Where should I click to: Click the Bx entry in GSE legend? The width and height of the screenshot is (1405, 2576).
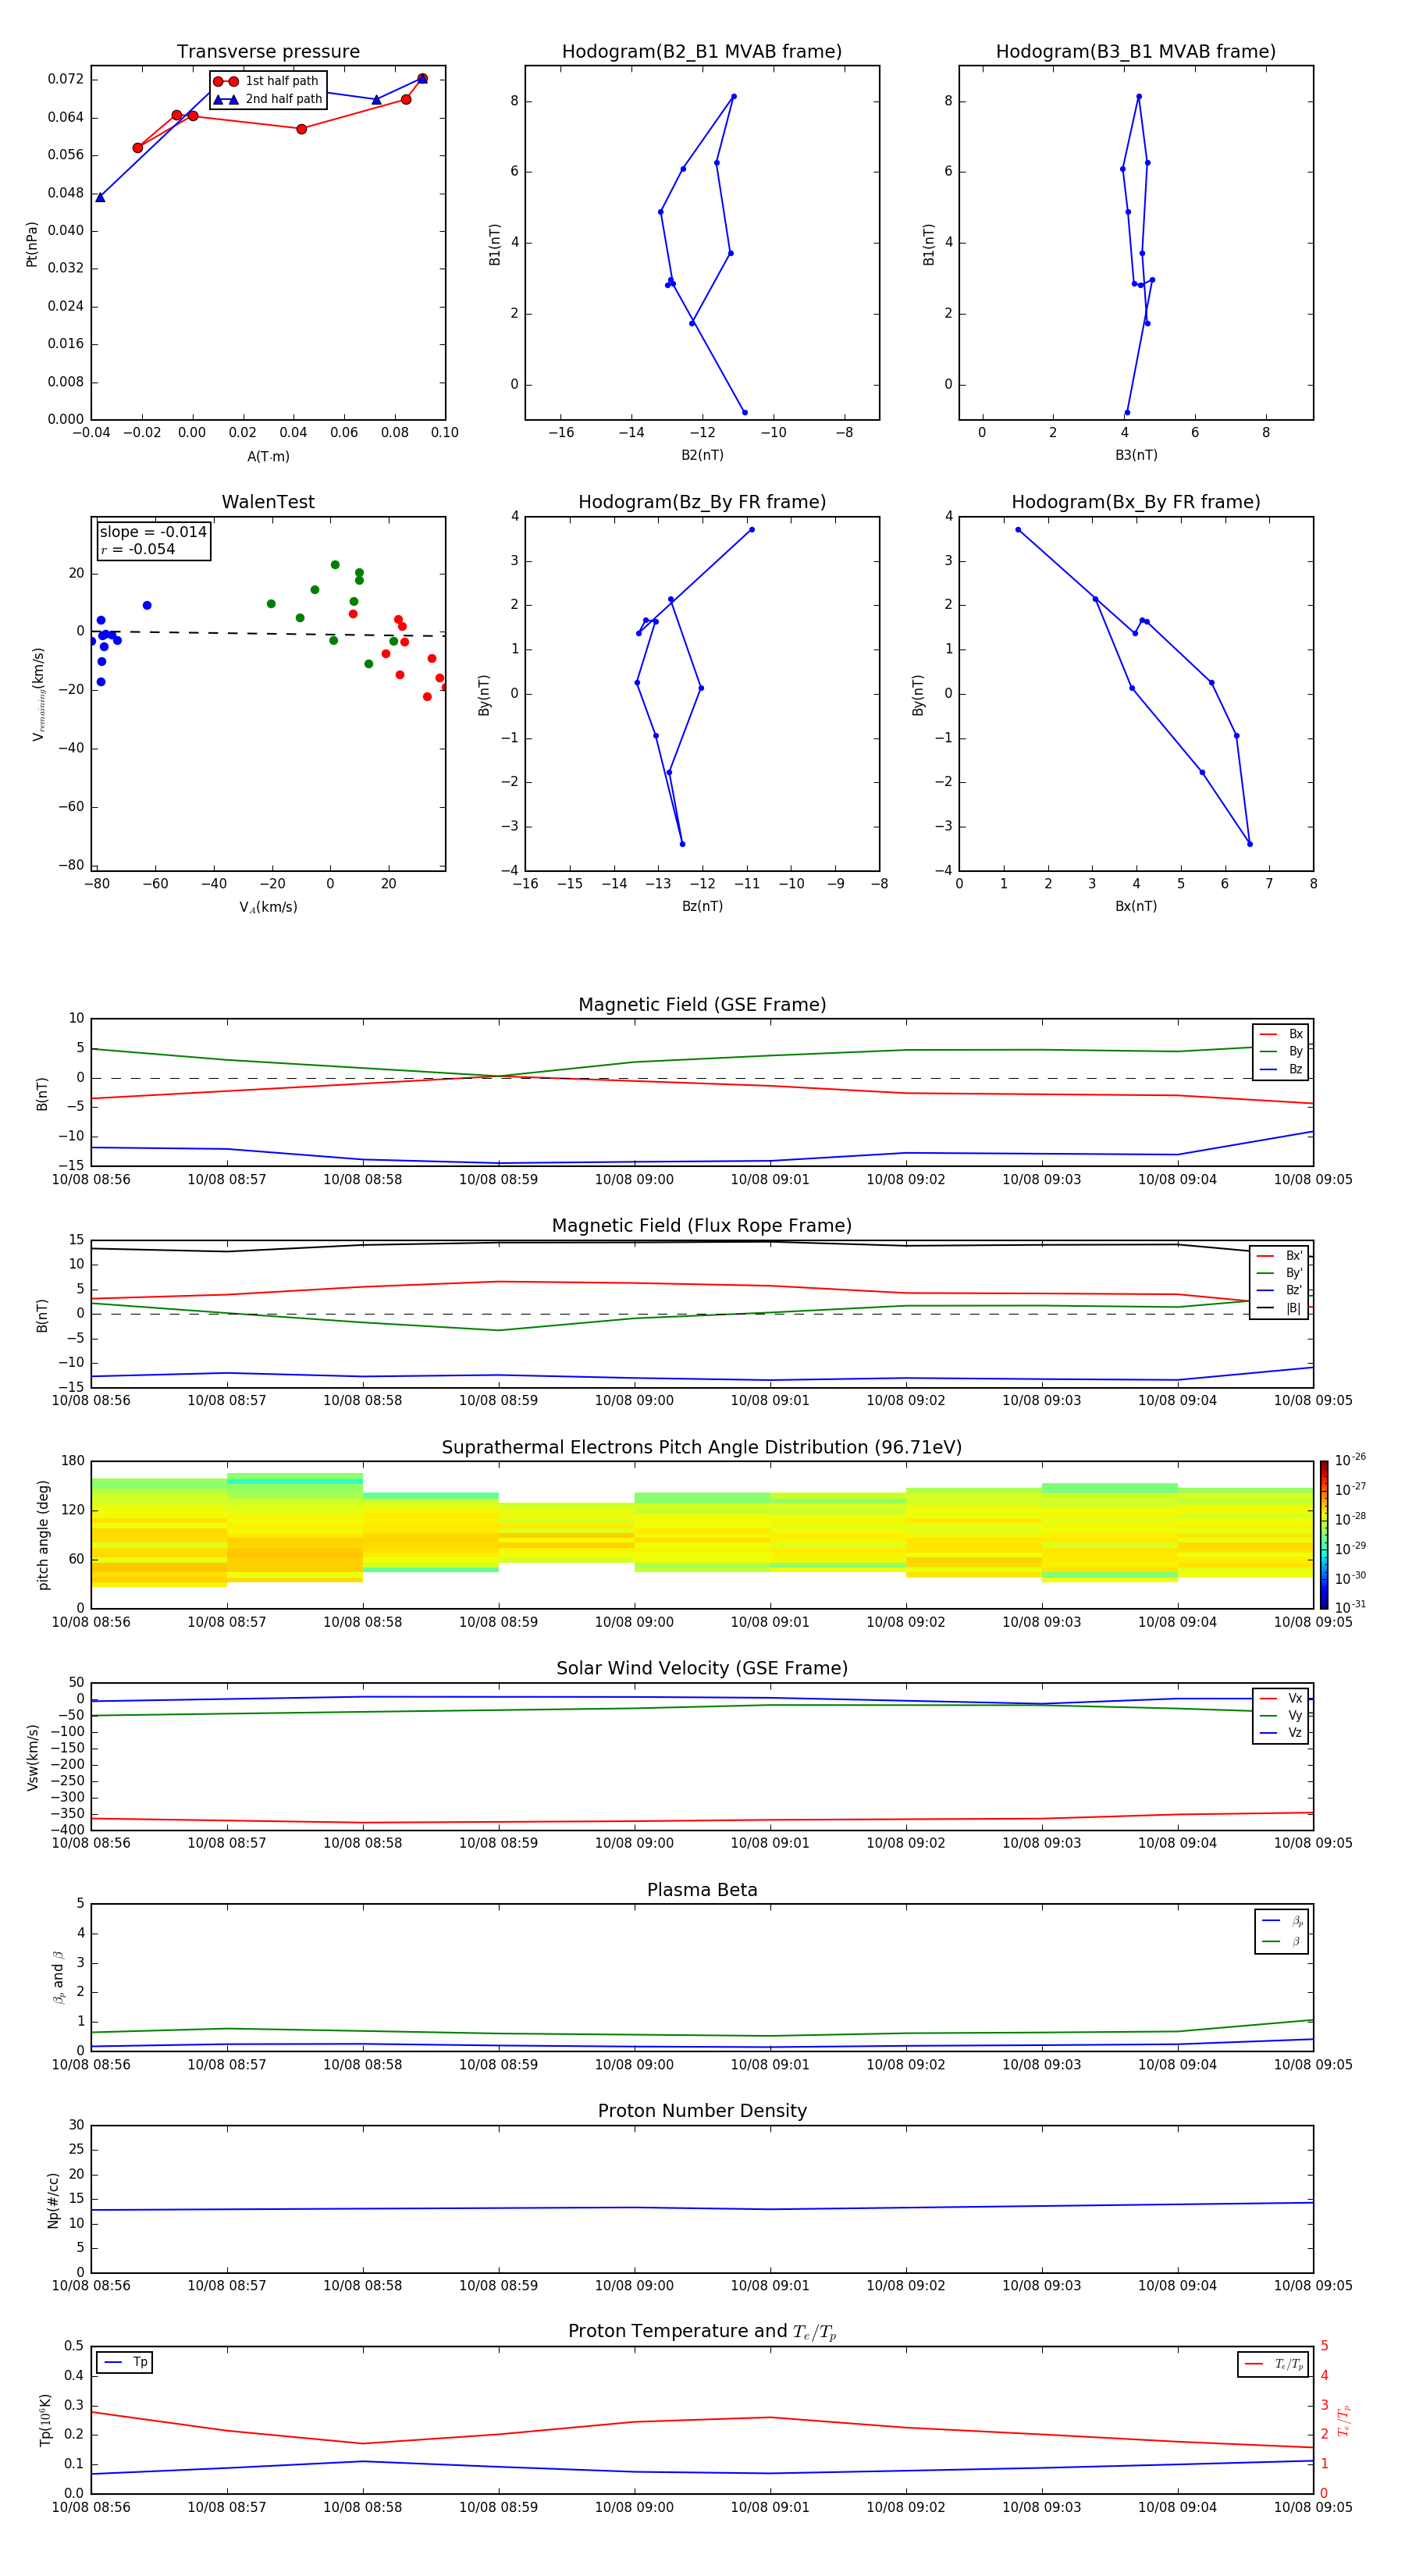[x=1281, y=1034]
